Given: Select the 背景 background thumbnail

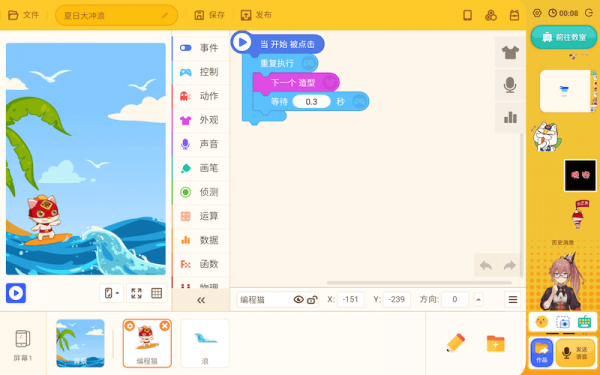Looking at the screenshot, I should pos(80,343).
